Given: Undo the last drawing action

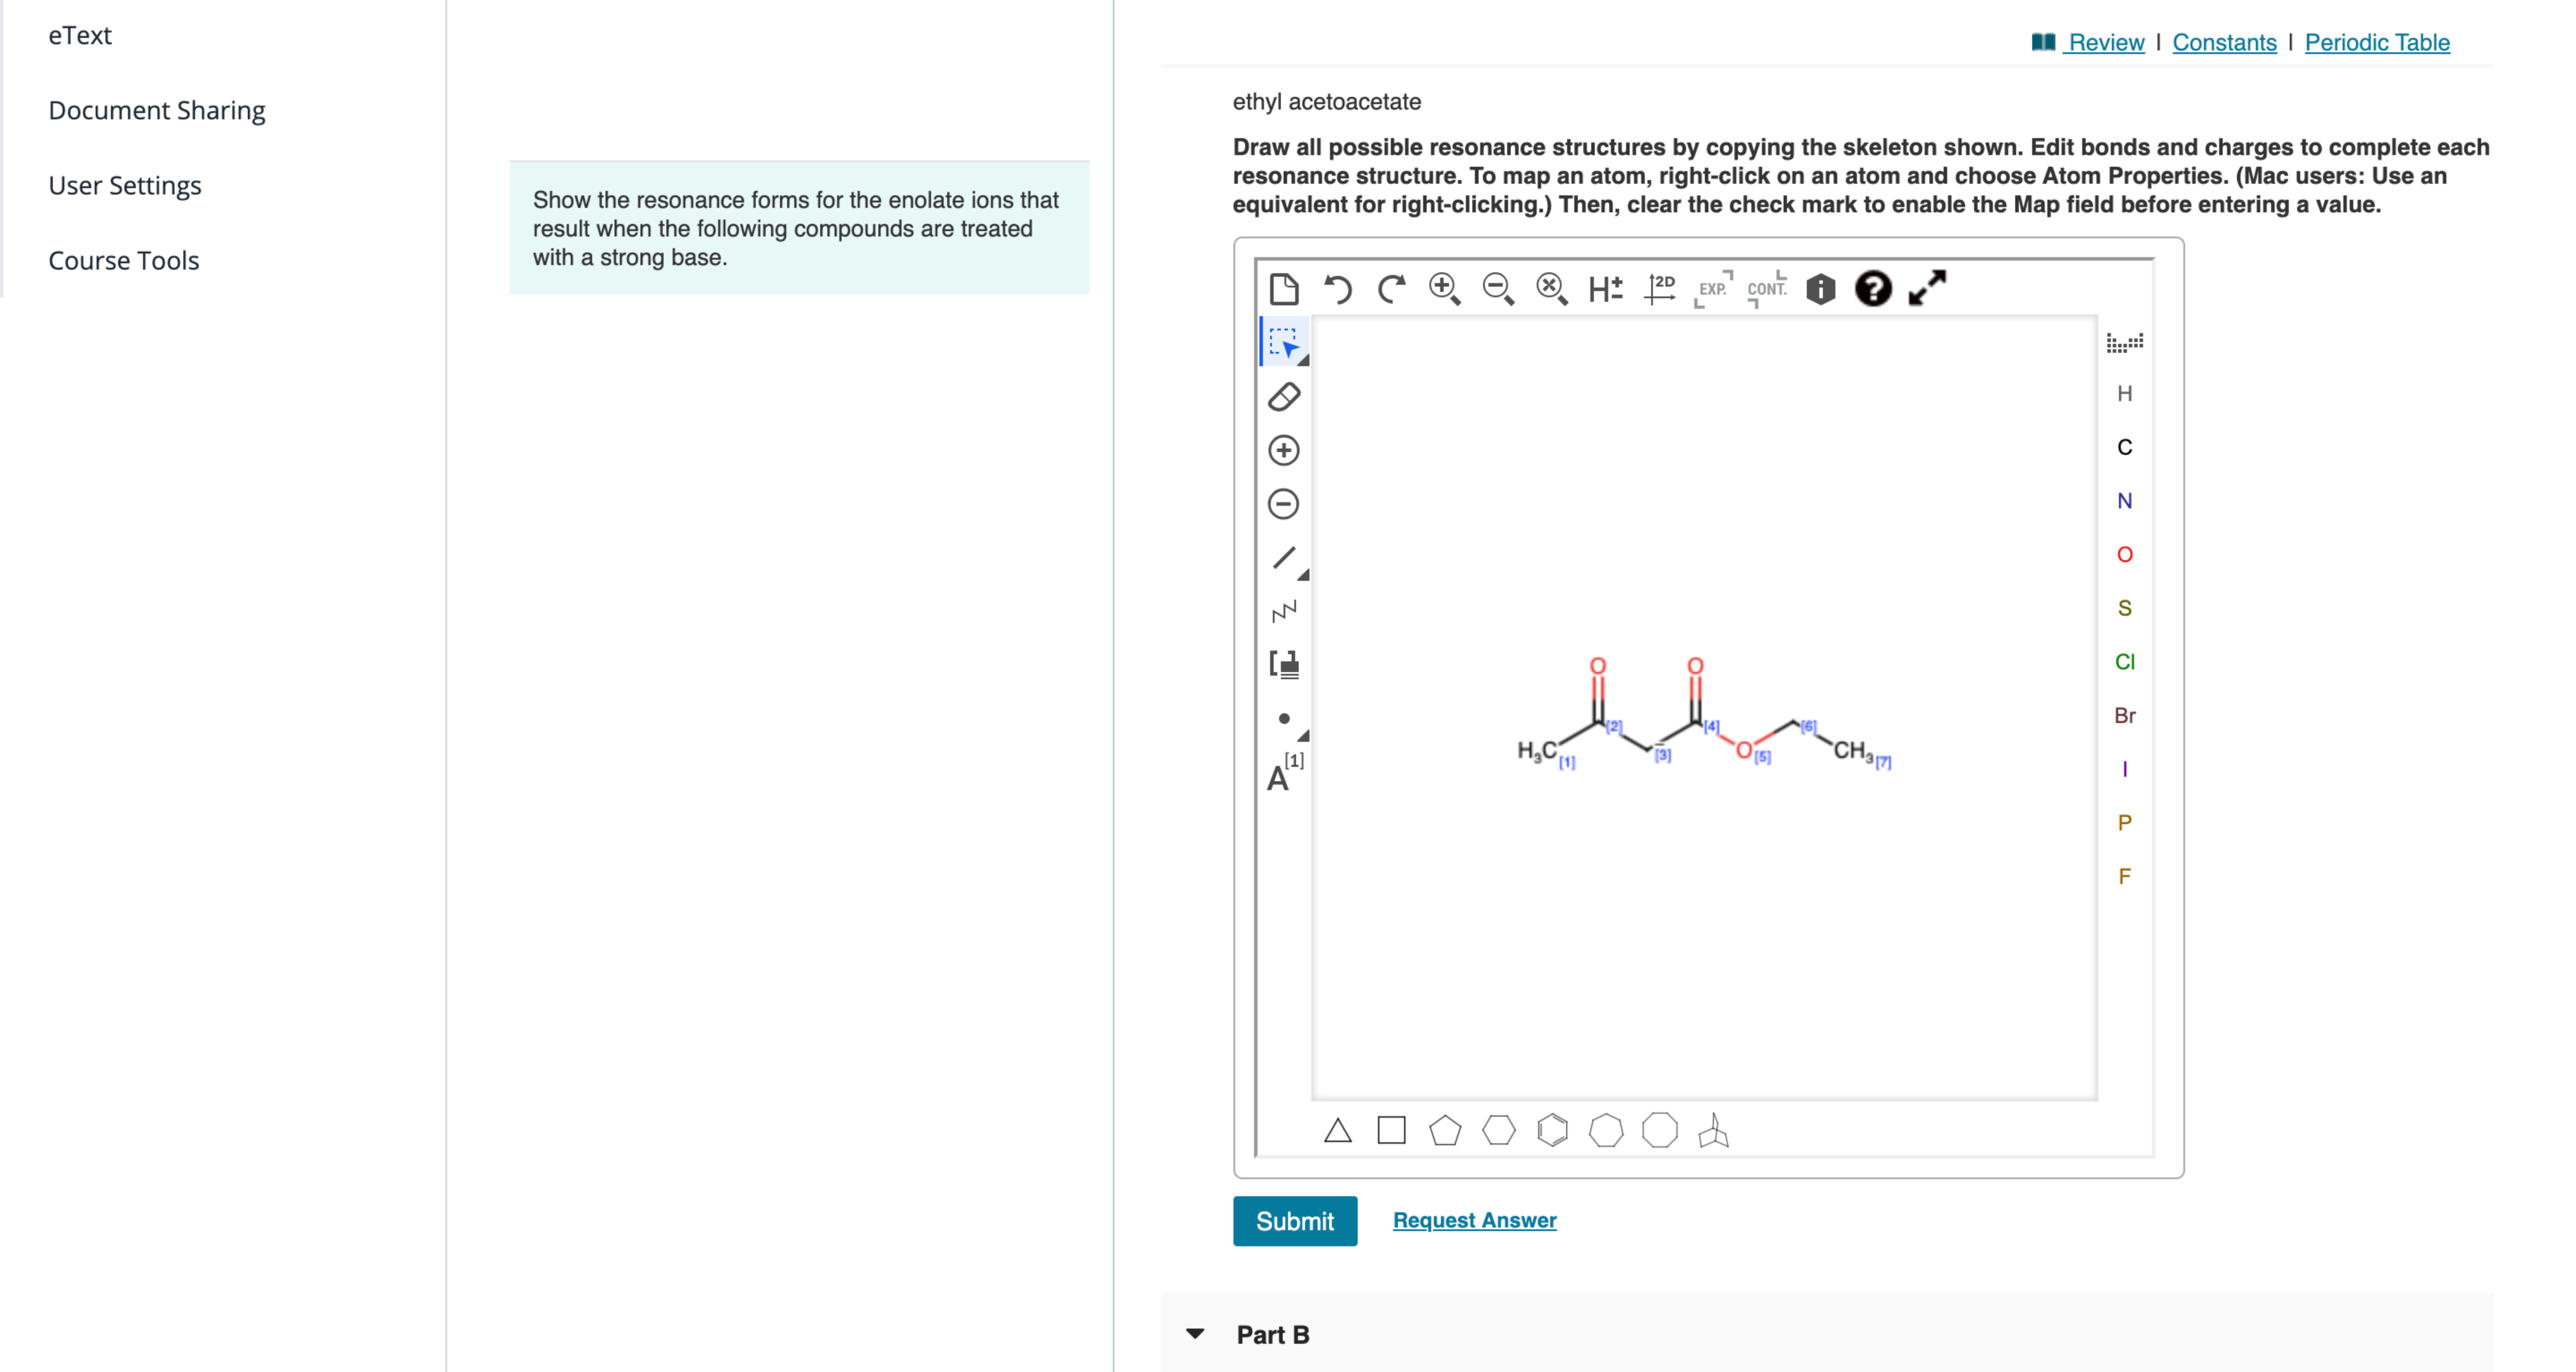Looking at the screenshot, I should (x=1338, y=289).
